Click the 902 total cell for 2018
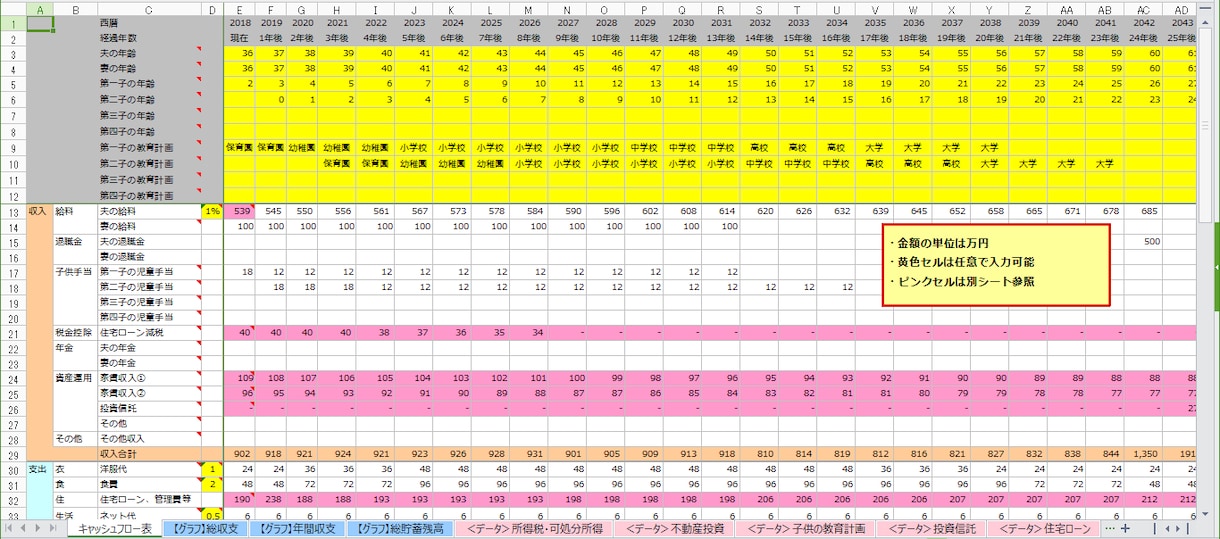The height and width of the screenshot is (539, 1220). [x=239, y=454]
